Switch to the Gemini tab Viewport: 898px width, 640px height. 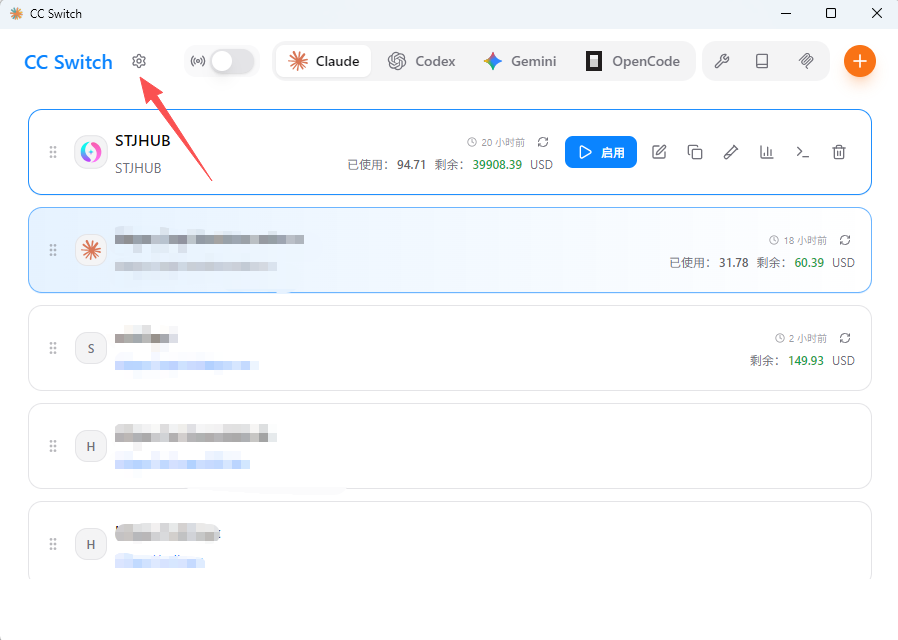tap(520, 61)
